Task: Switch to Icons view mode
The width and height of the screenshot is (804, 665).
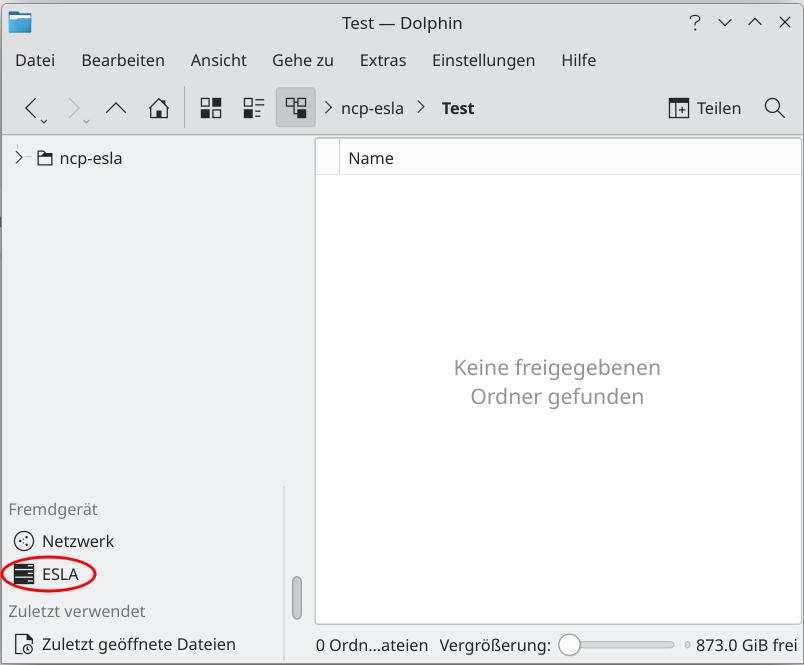Action: coord(211,108)
